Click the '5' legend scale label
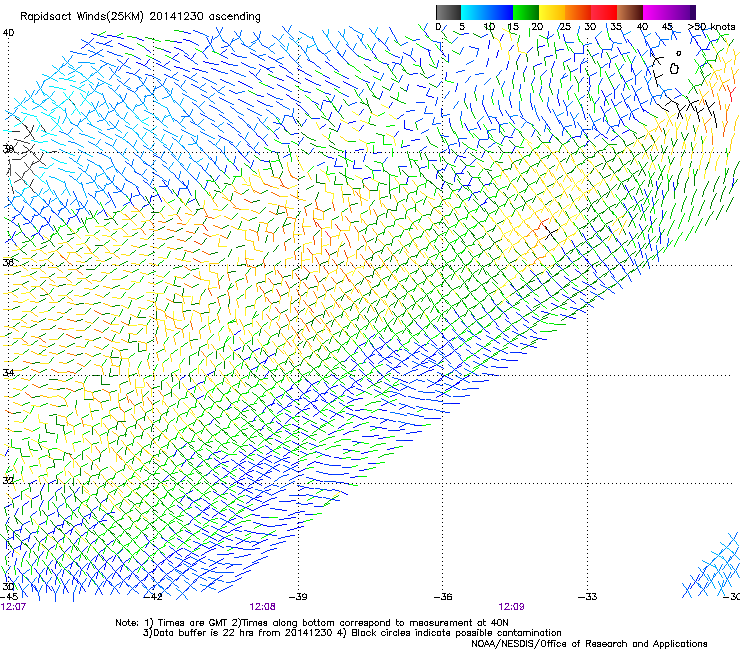This screenshot has width=740, height=650. point(462,27)
